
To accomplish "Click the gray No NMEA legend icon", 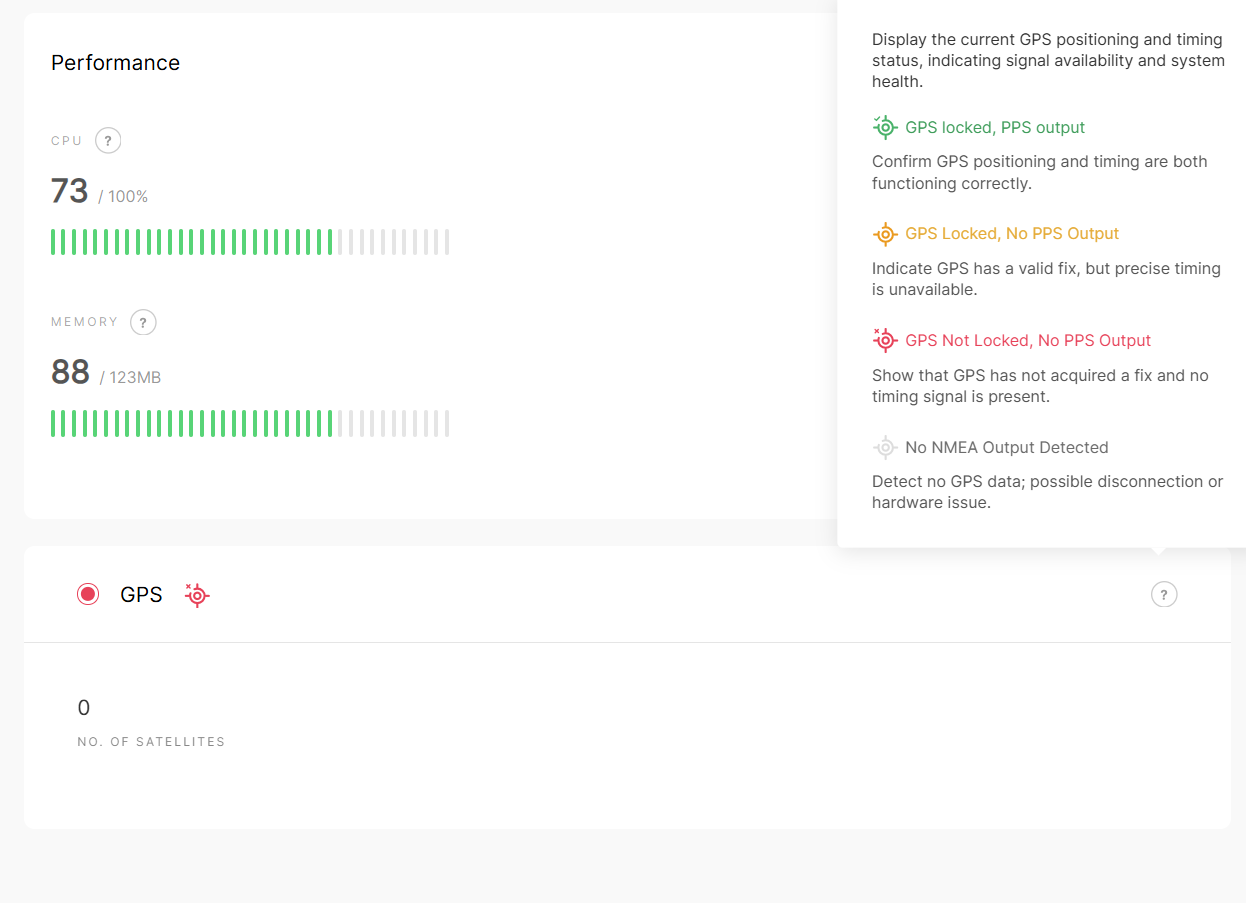I will click(x=885, y=447).
